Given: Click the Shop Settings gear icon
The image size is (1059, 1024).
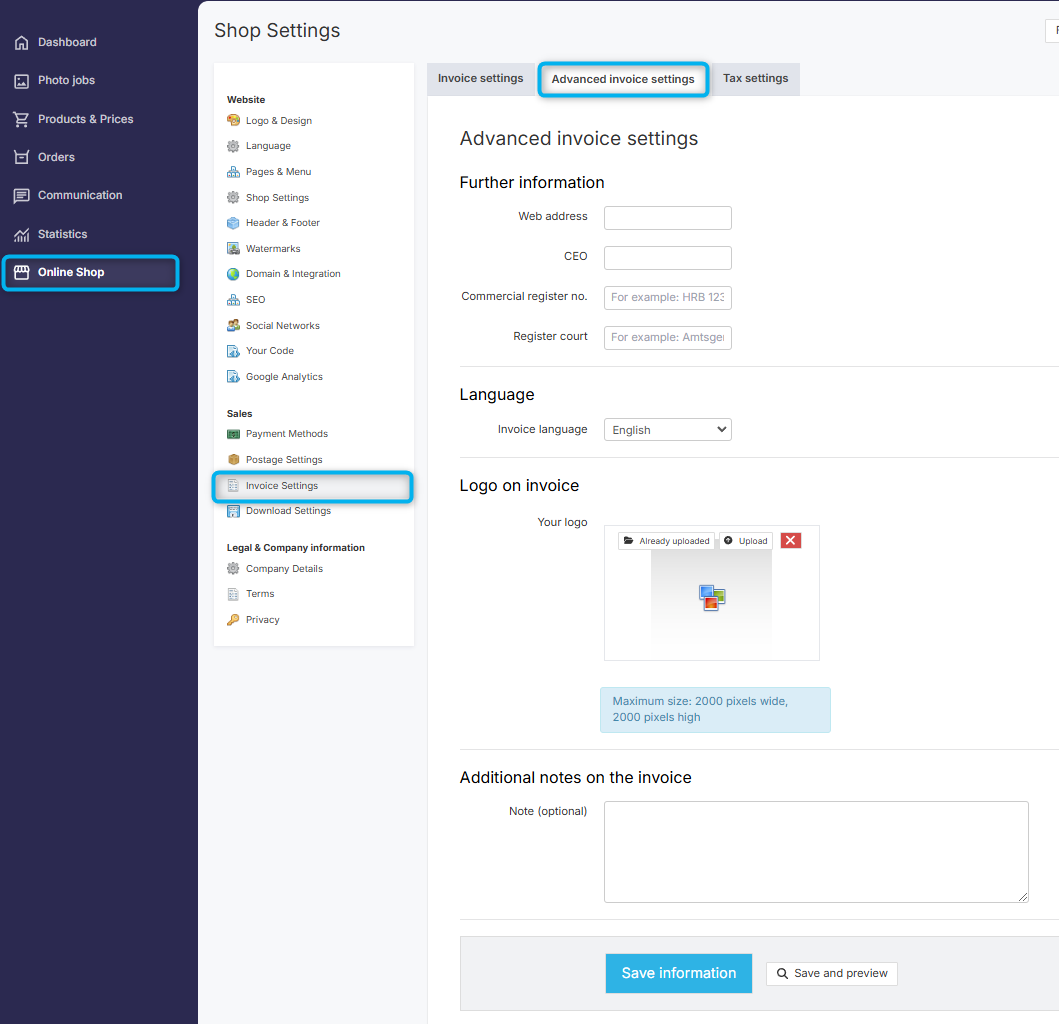Looking at the screenshot, I should click(233, 197).
